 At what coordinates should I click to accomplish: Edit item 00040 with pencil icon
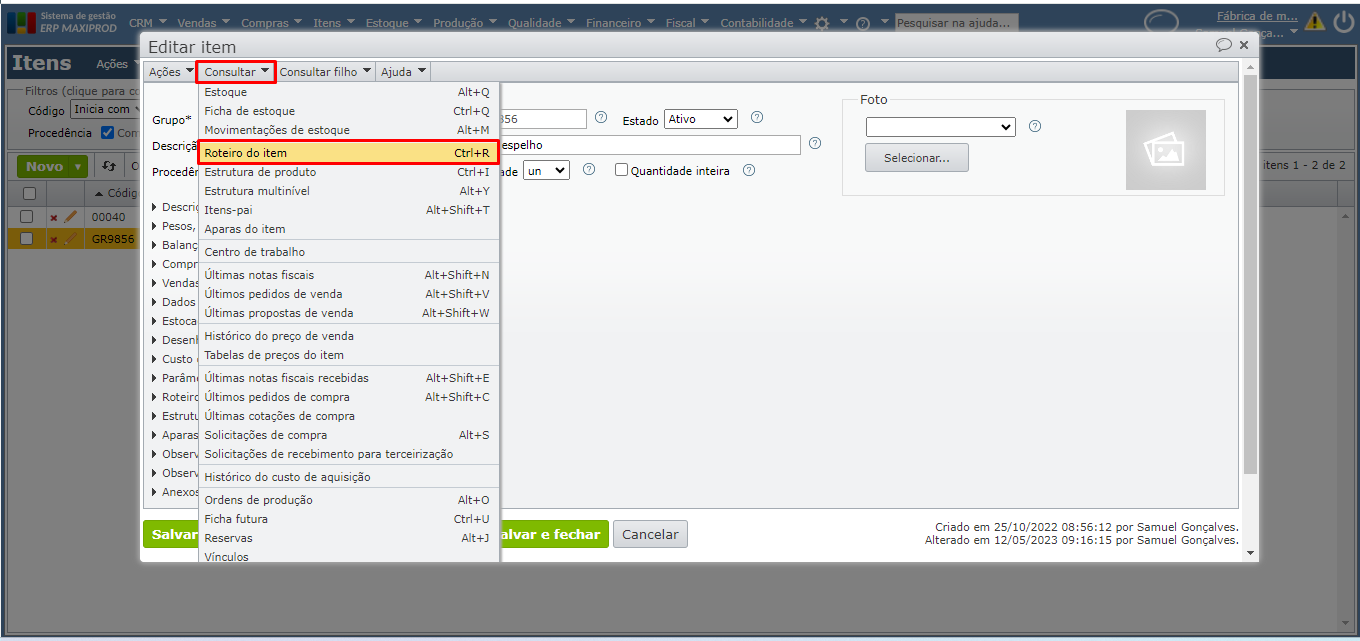coord(70,216)
